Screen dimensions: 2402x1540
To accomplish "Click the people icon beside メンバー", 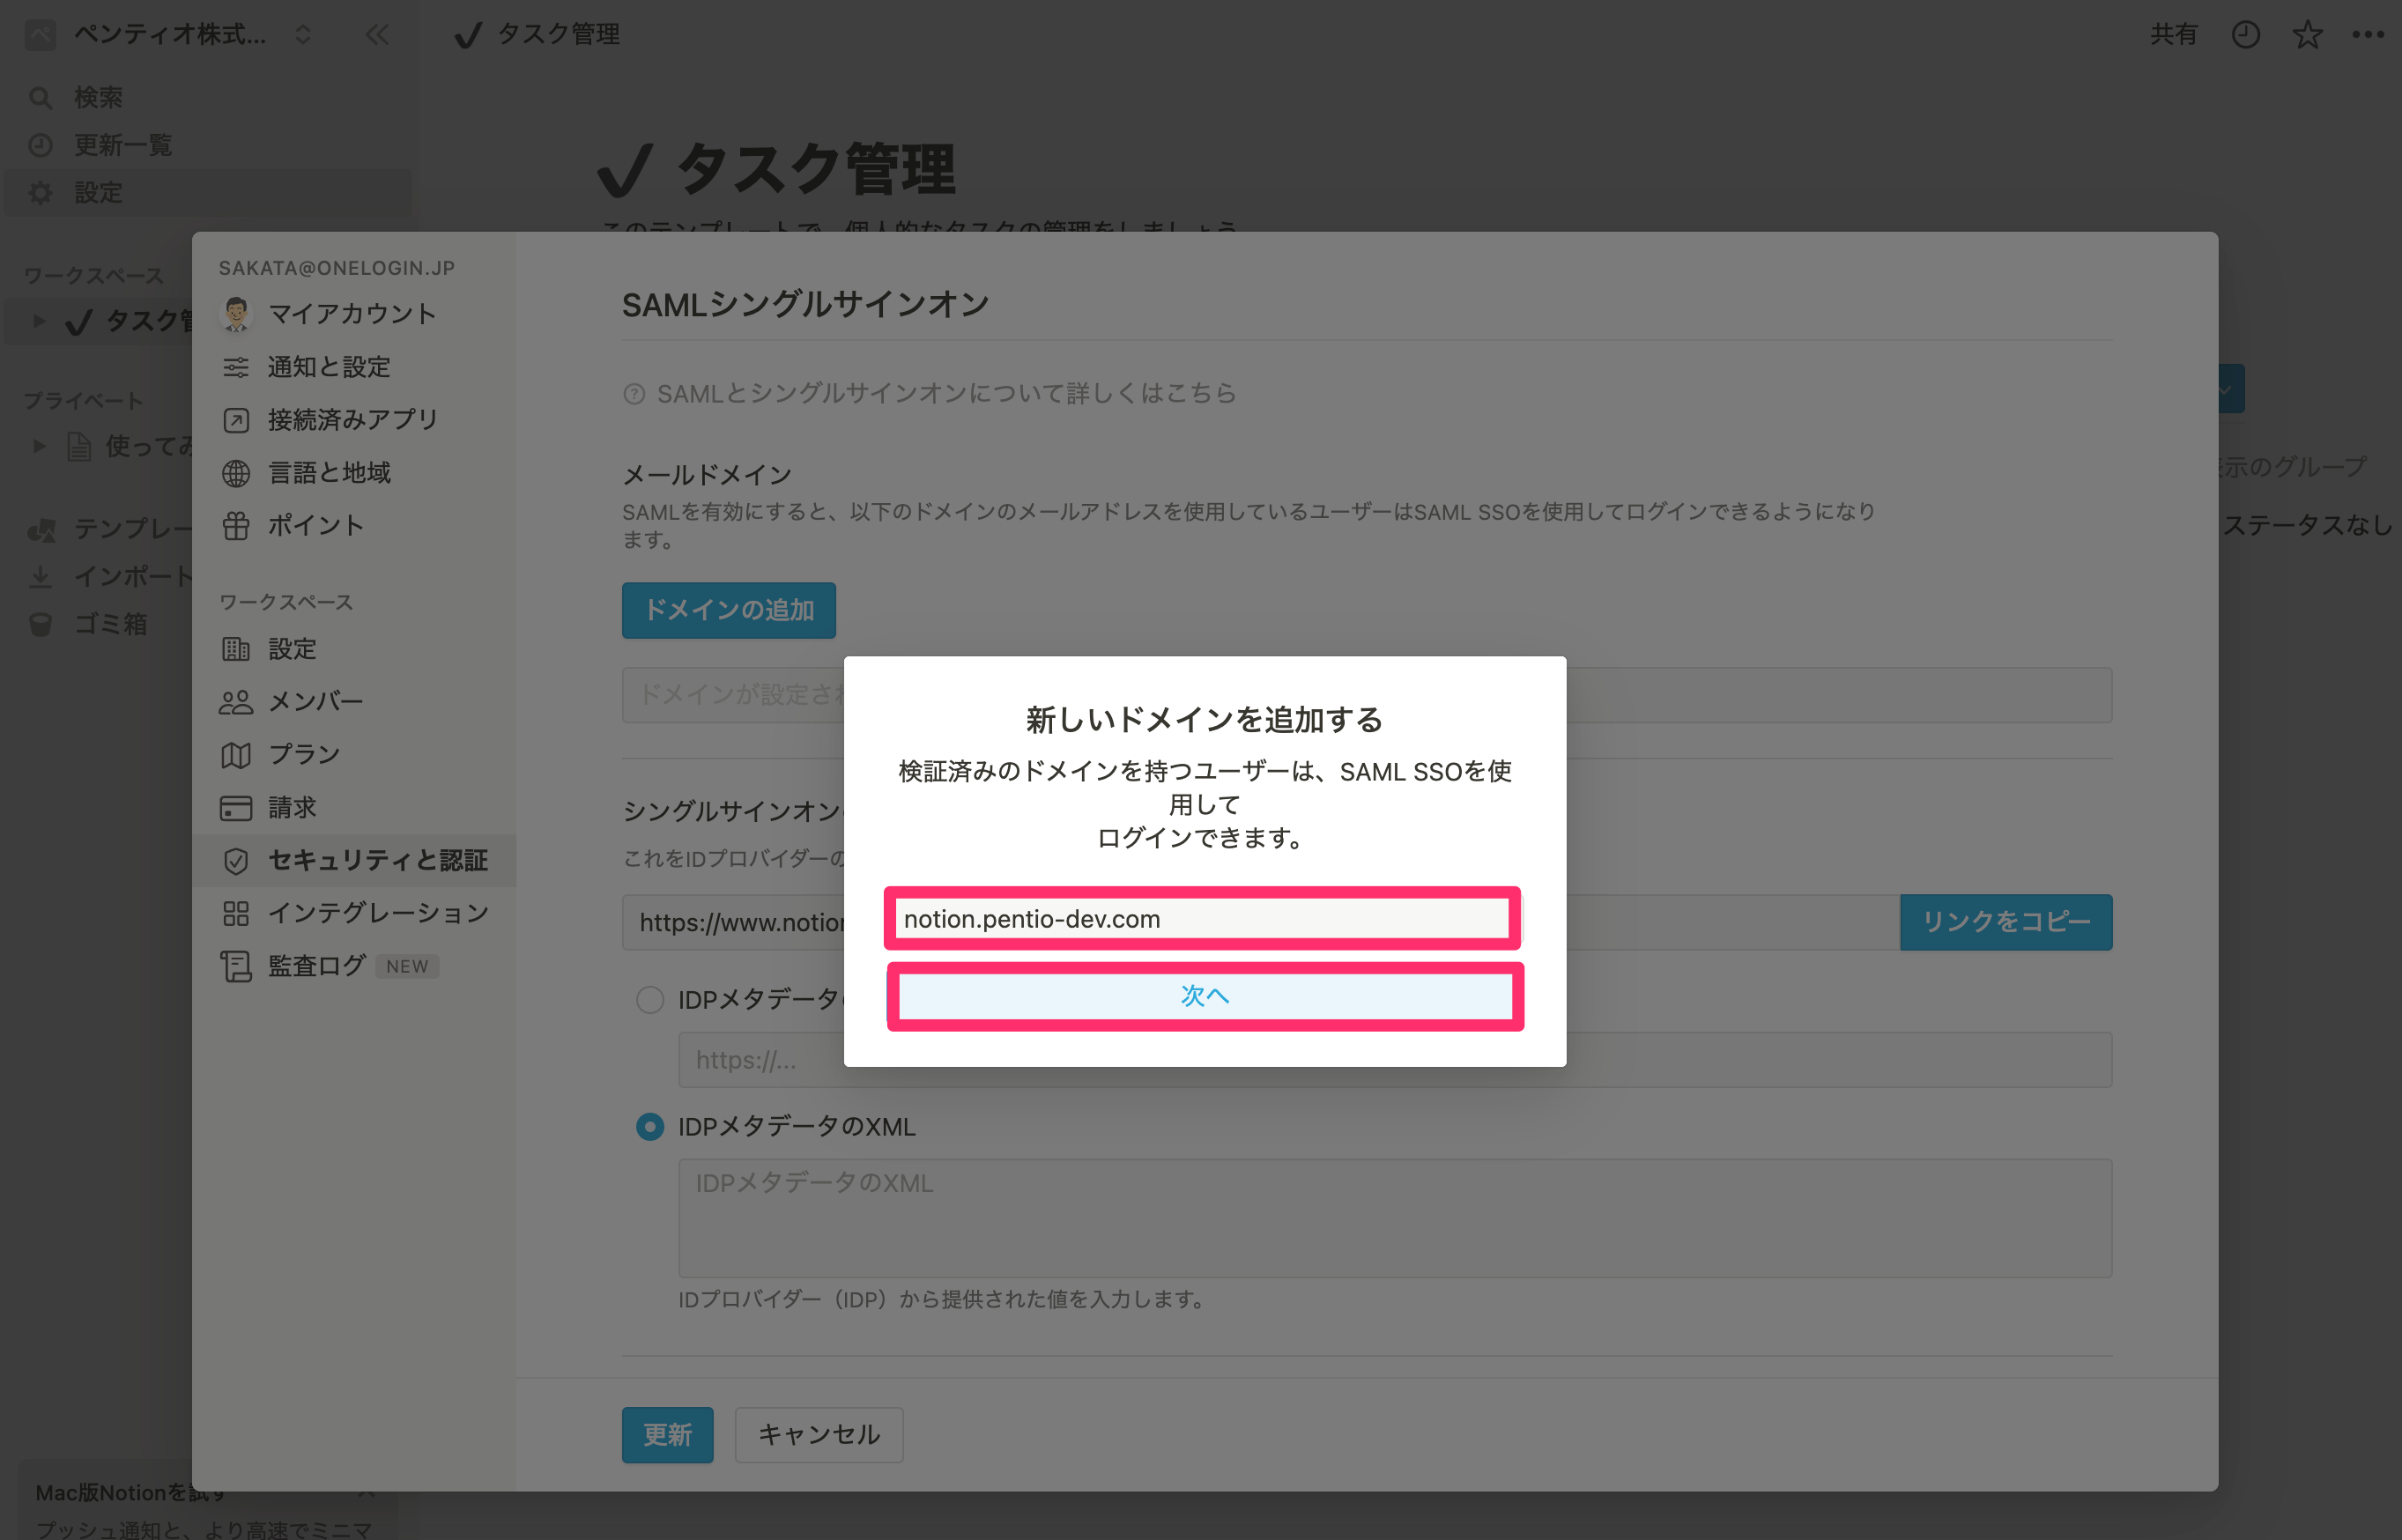I will (x=236, y=702).
